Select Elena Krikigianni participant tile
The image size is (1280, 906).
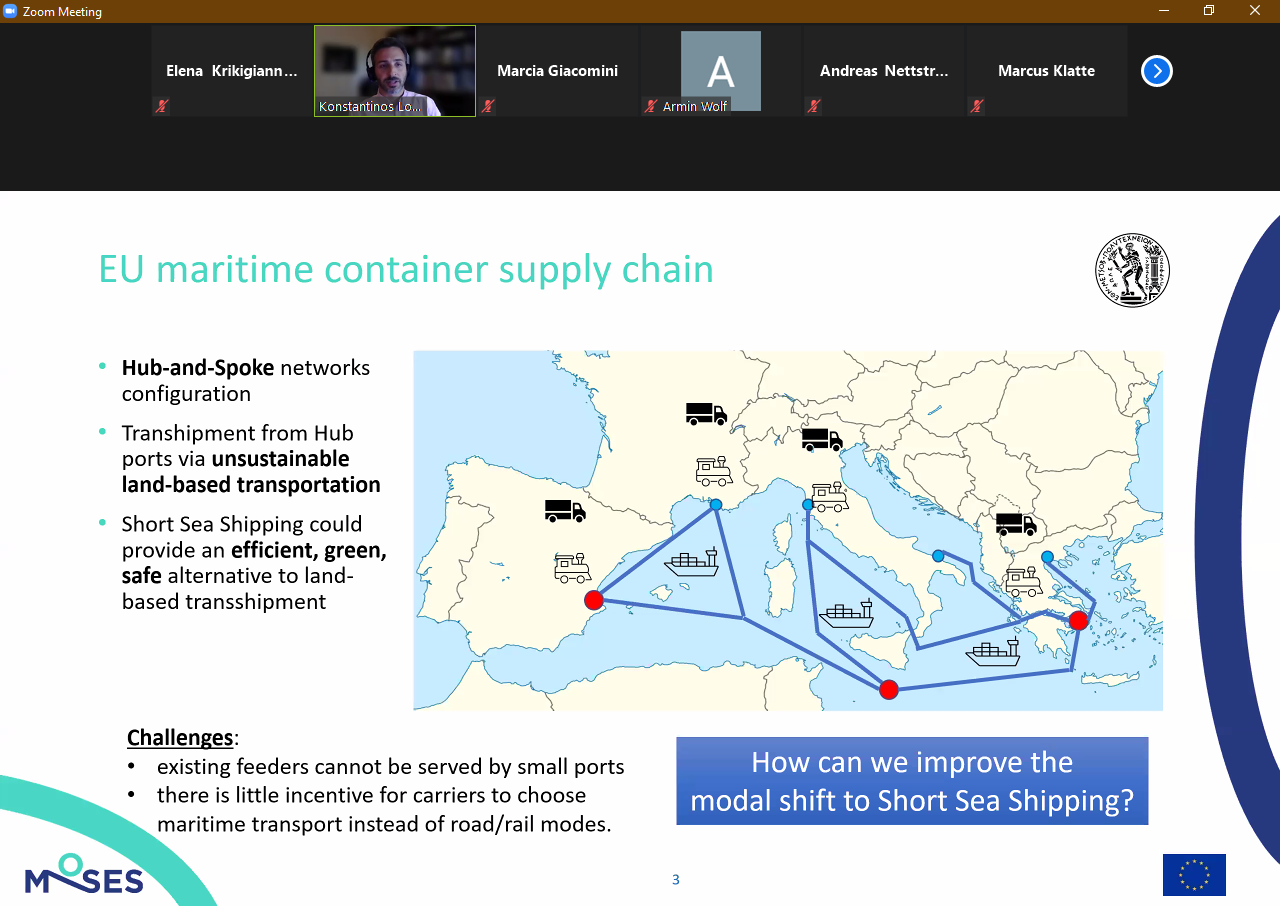(232, 71)
